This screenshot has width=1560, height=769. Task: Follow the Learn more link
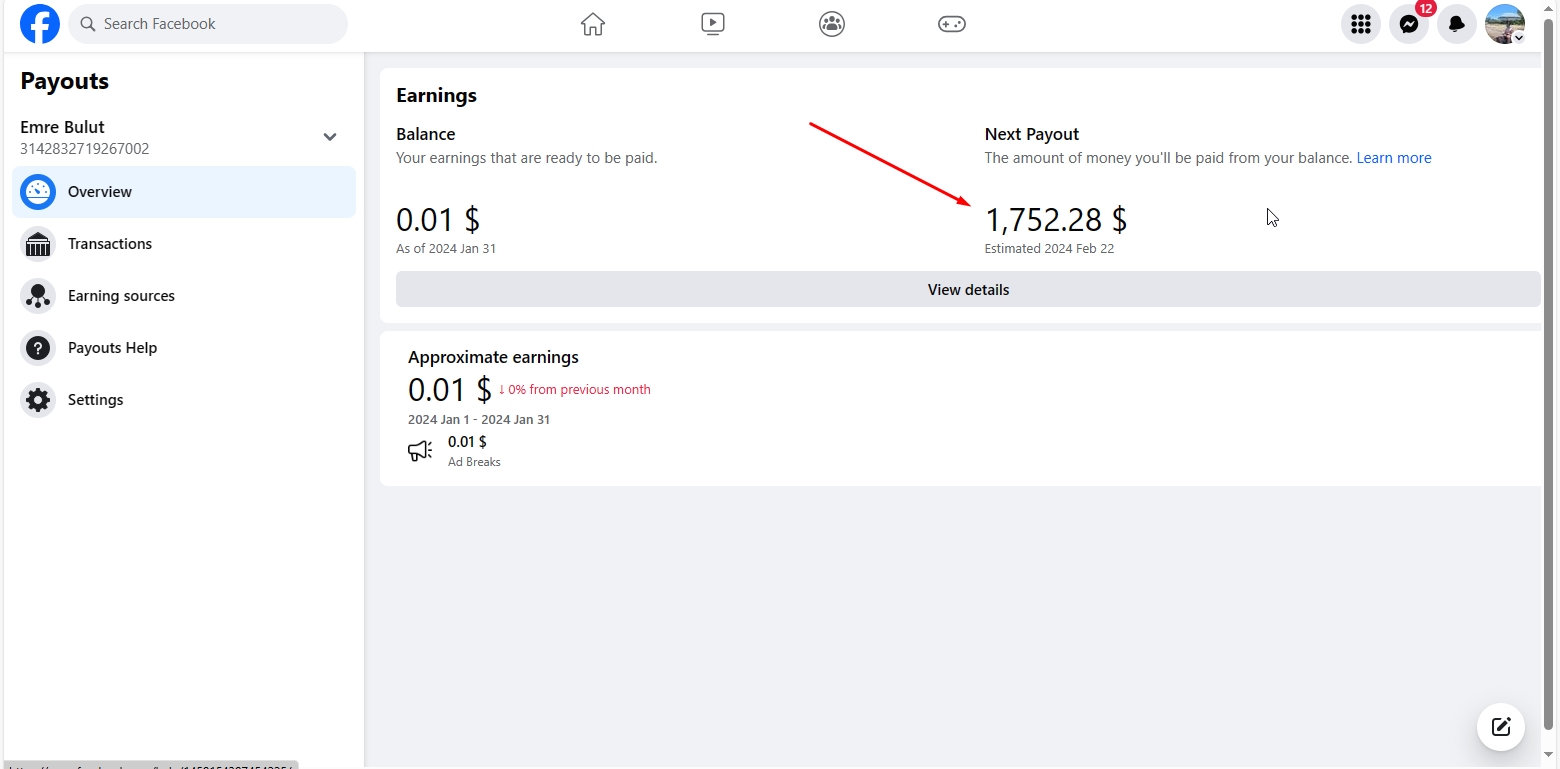click(x=1393, y=158)
